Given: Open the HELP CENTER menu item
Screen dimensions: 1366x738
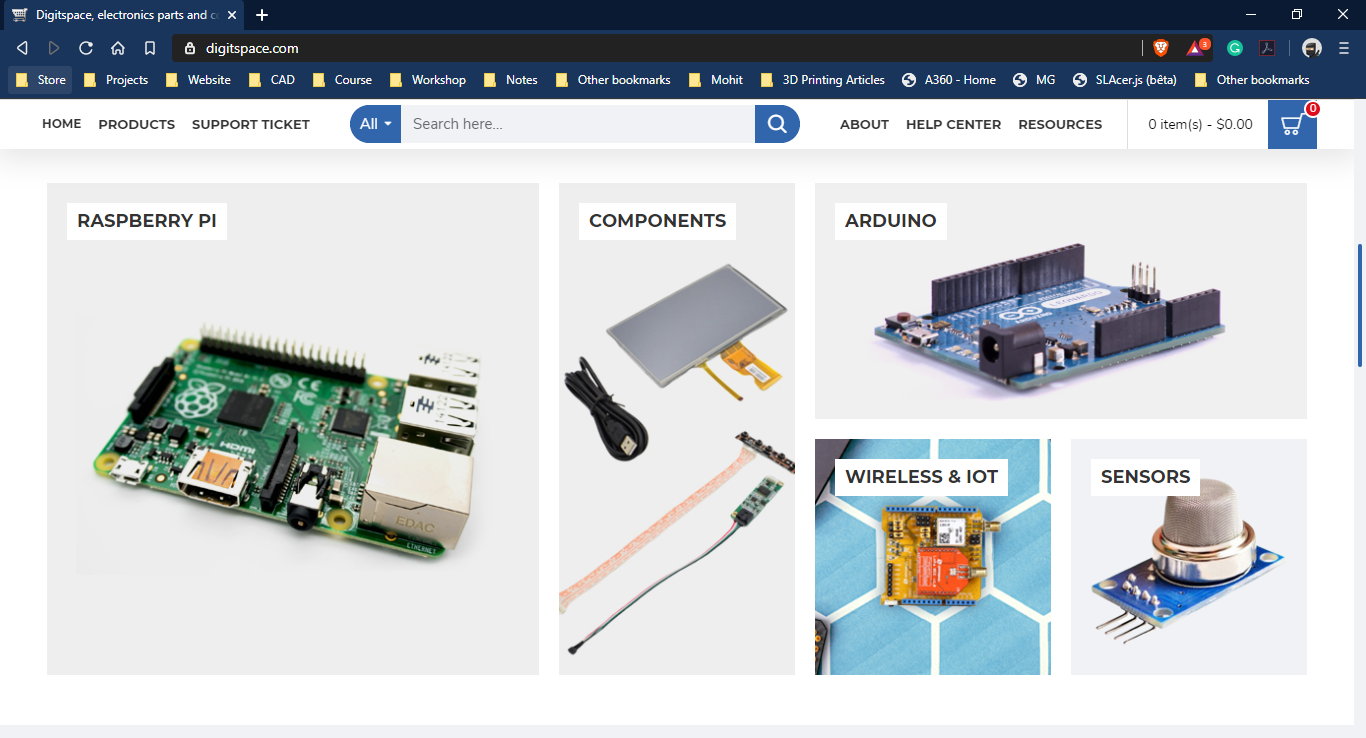Looking at the screenshot, I should [953, 124].
